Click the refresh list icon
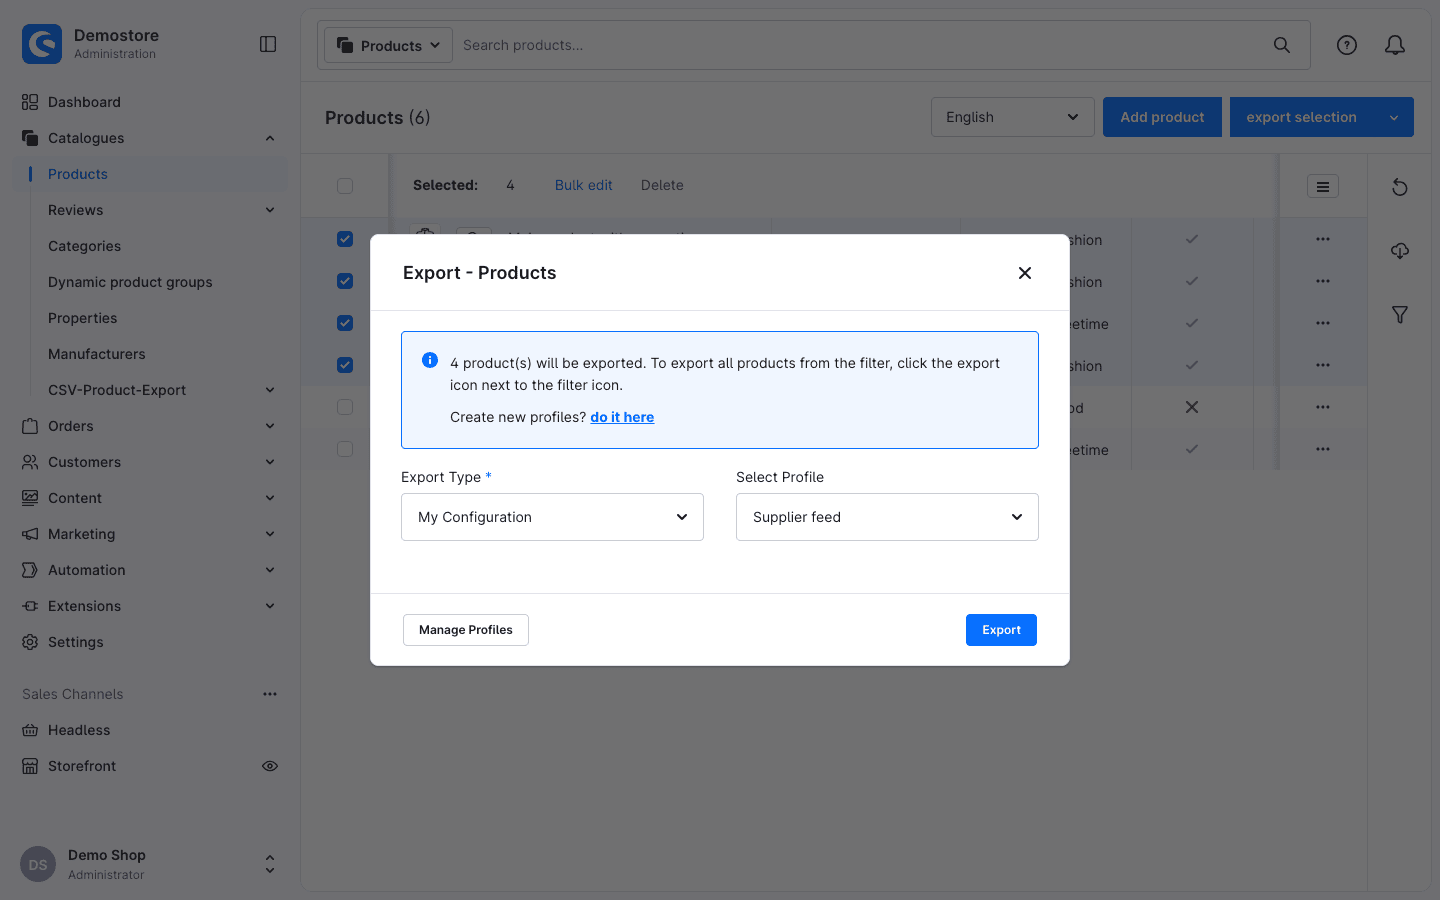 click(1400, 187)
